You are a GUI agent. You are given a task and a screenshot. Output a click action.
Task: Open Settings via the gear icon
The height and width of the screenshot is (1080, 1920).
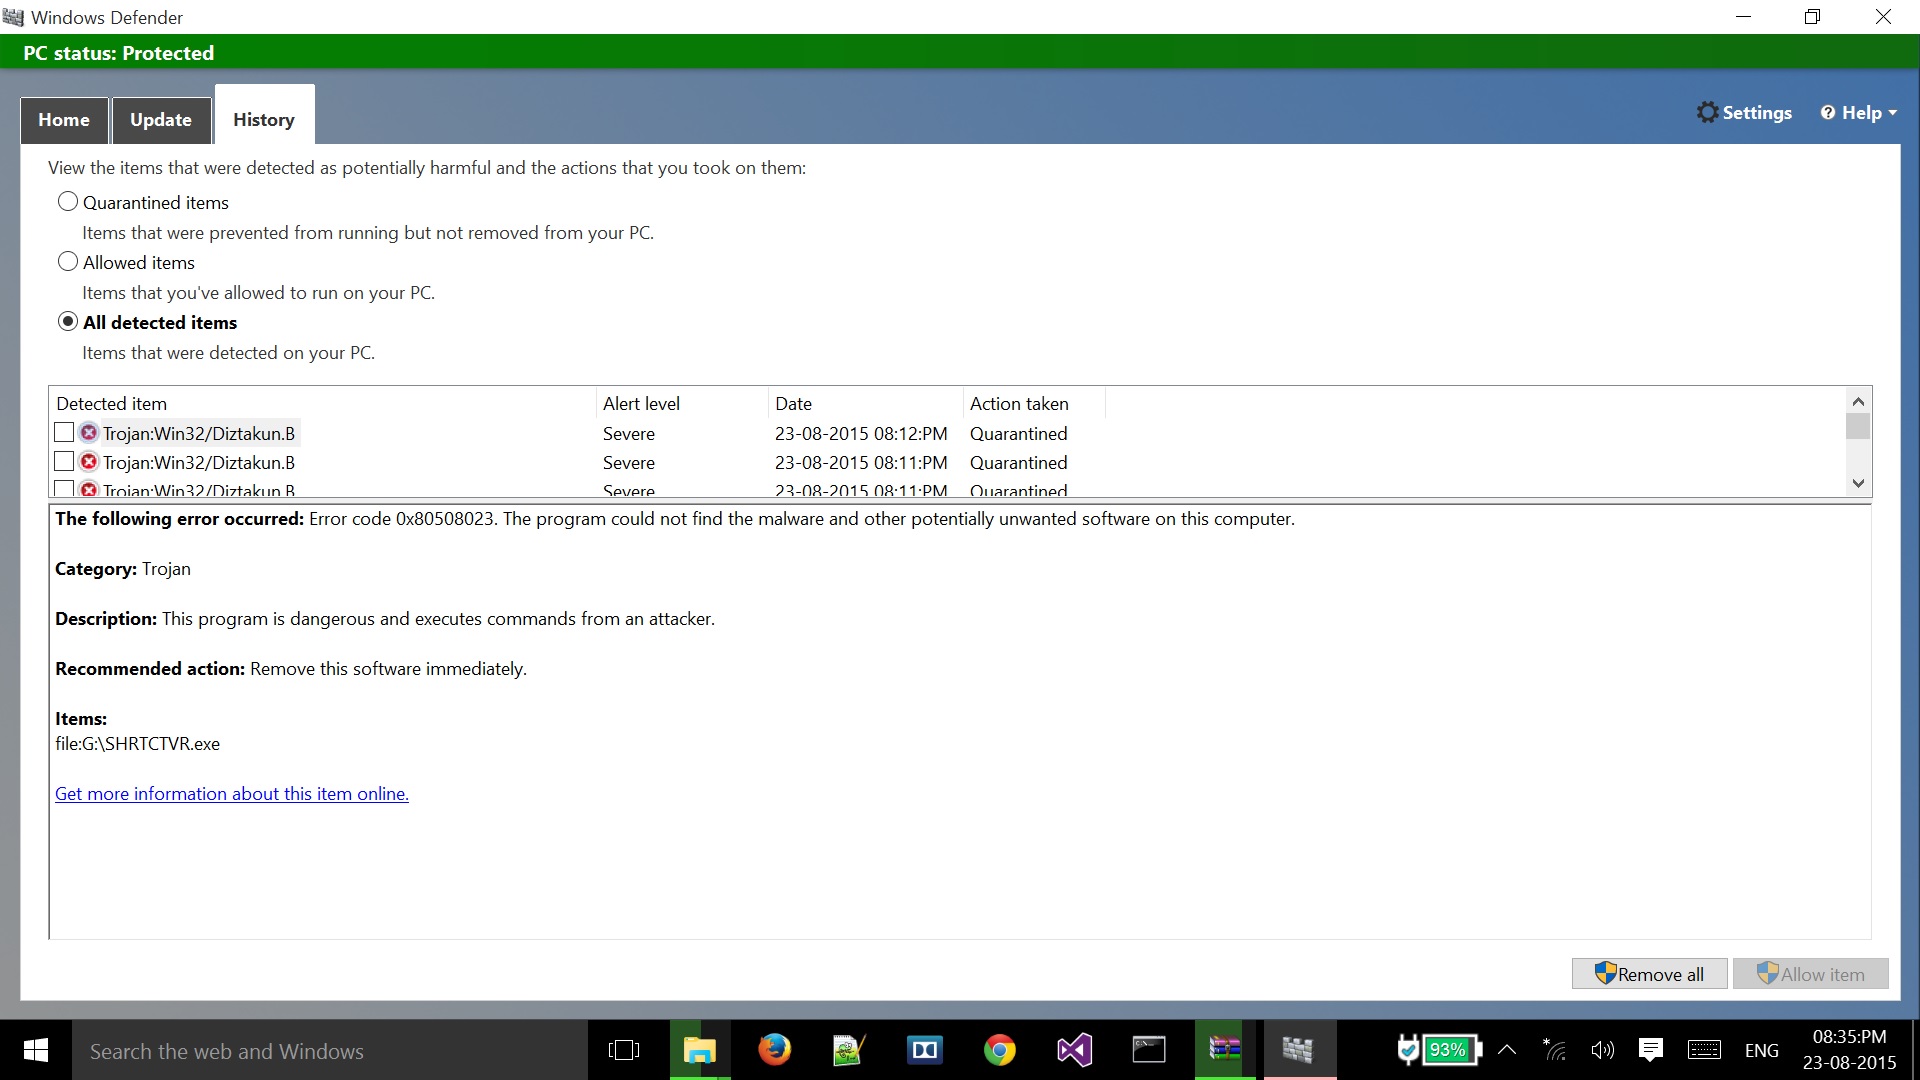click(x=1707, y=113)
